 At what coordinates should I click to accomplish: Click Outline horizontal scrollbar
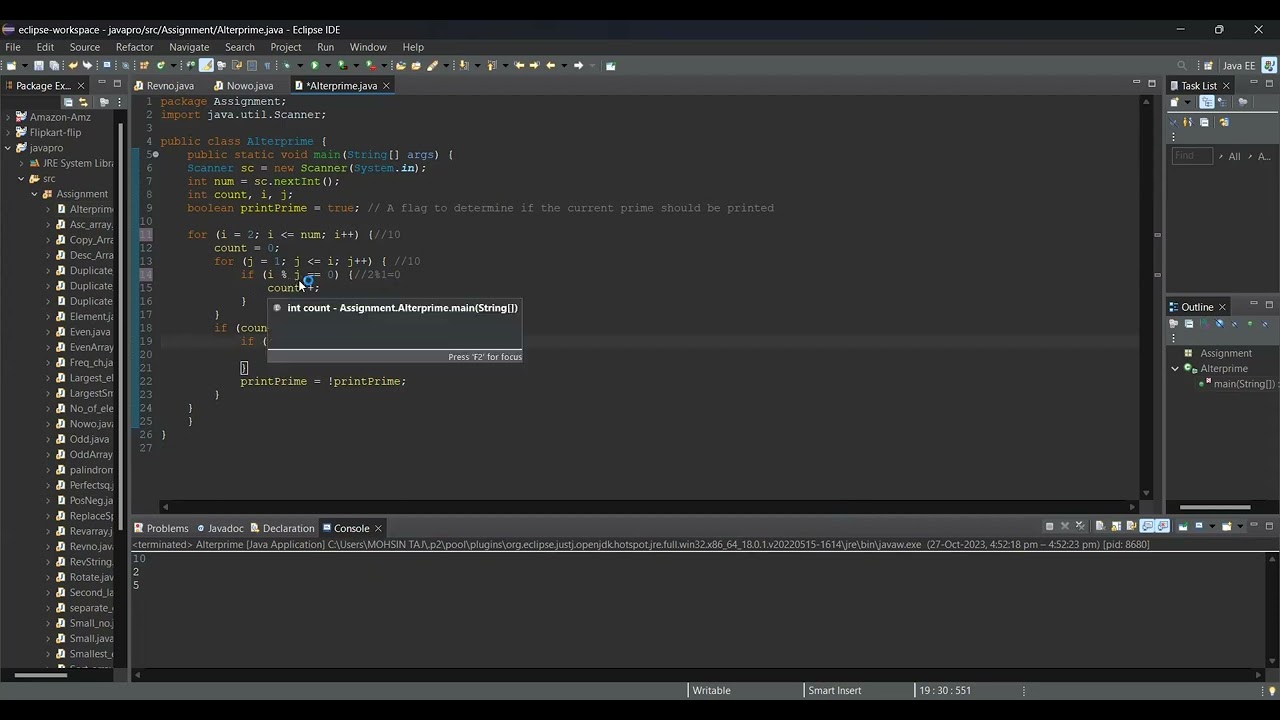(x=1215, y=507)
